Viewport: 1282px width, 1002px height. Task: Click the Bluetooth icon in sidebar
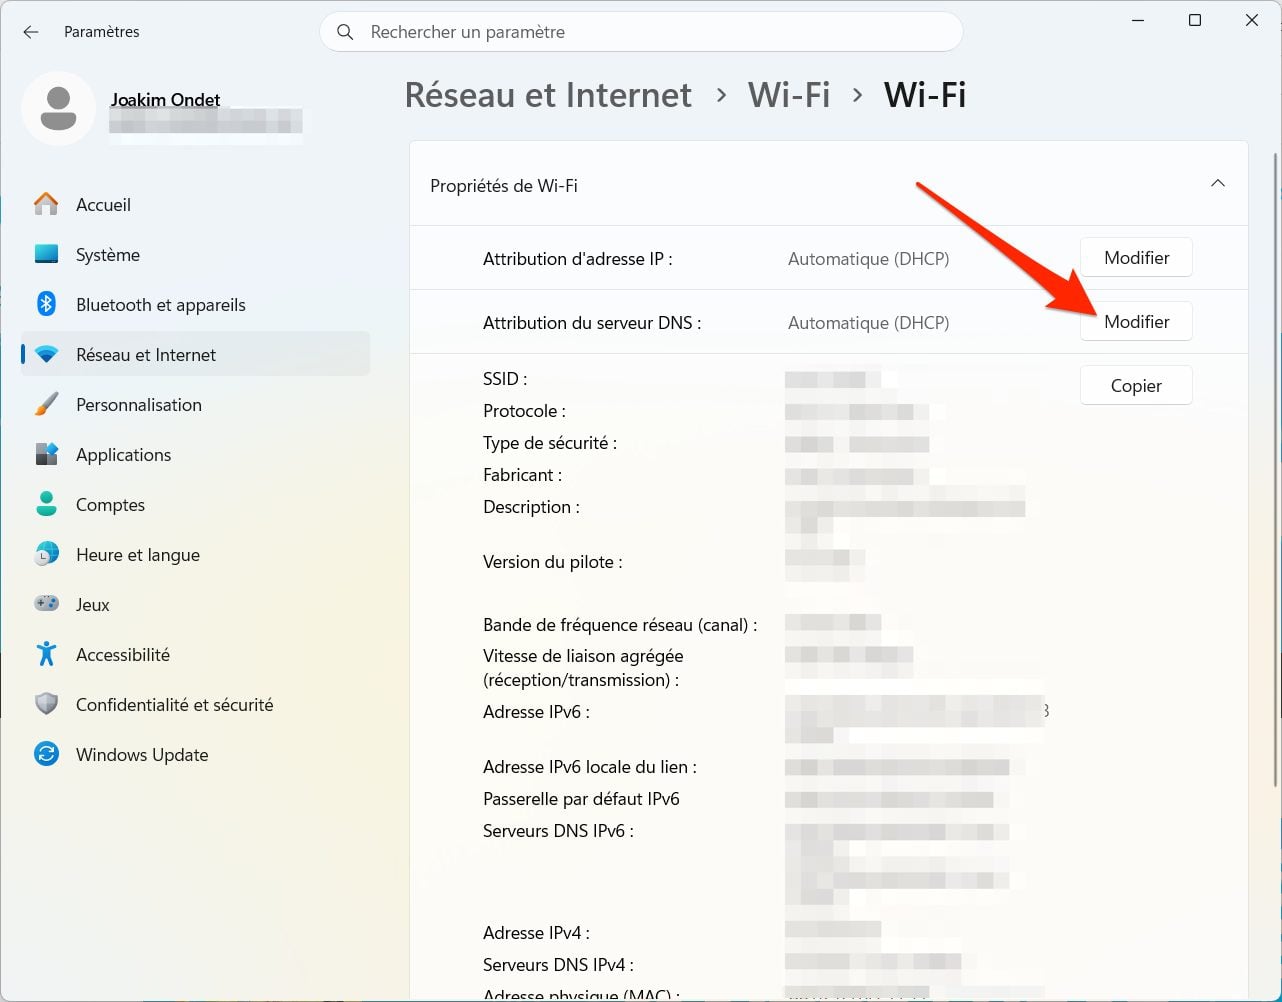click(46, 304)
